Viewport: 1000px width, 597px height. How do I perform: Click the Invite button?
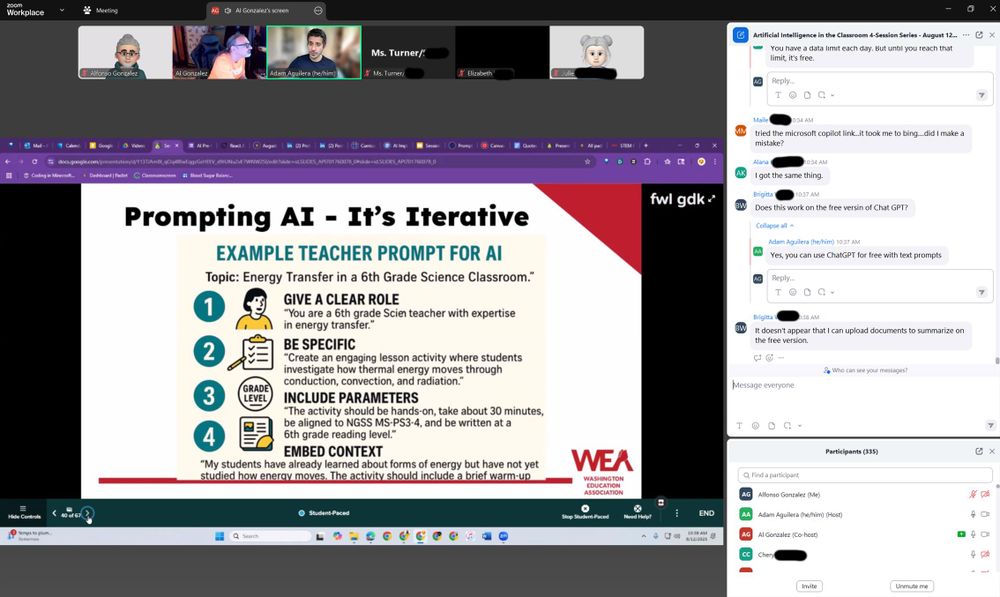point(809,586)
